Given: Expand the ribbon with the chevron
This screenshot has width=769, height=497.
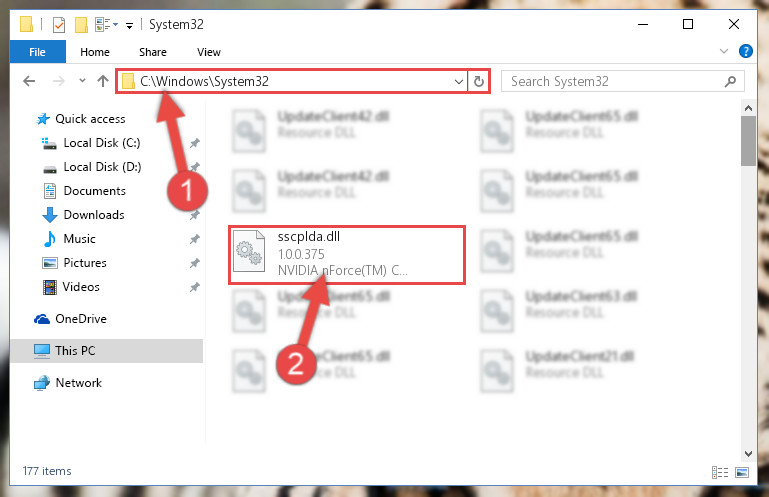Looking at the screenshot, I should 723,51.
